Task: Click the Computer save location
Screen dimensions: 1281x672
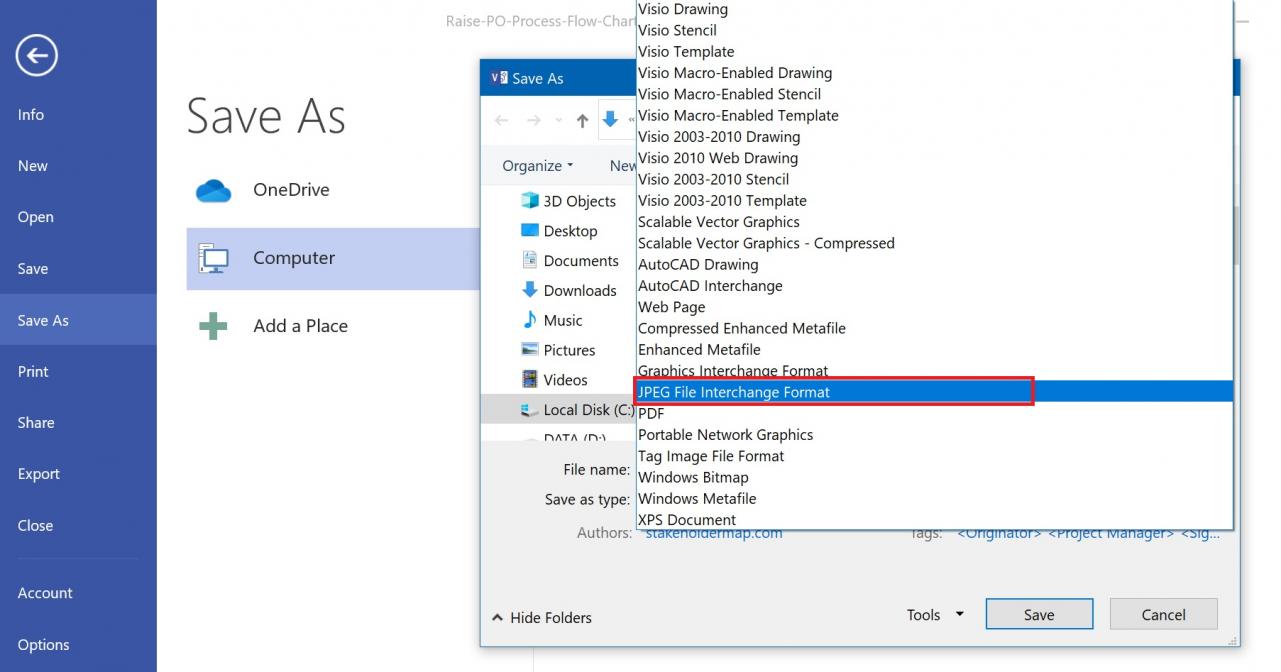Action: click(x=293, y=258)
